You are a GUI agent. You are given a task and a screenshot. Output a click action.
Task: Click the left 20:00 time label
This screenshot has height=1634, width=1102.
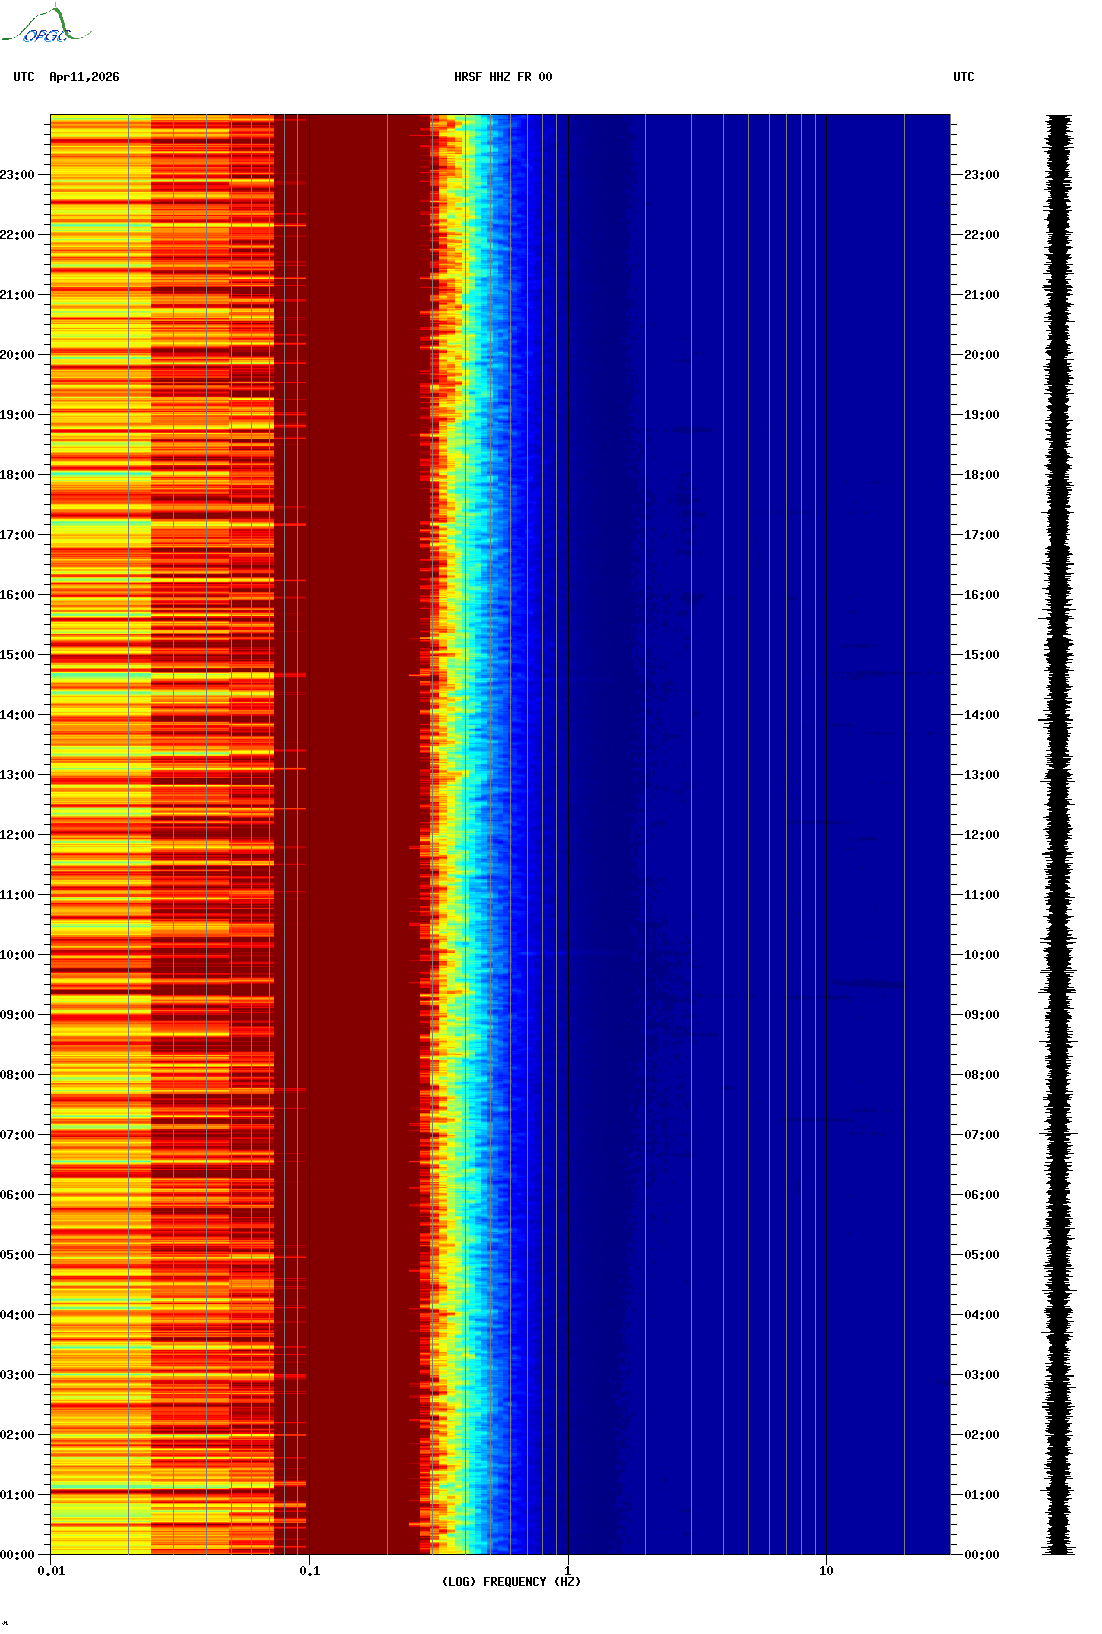pos(17,355)
